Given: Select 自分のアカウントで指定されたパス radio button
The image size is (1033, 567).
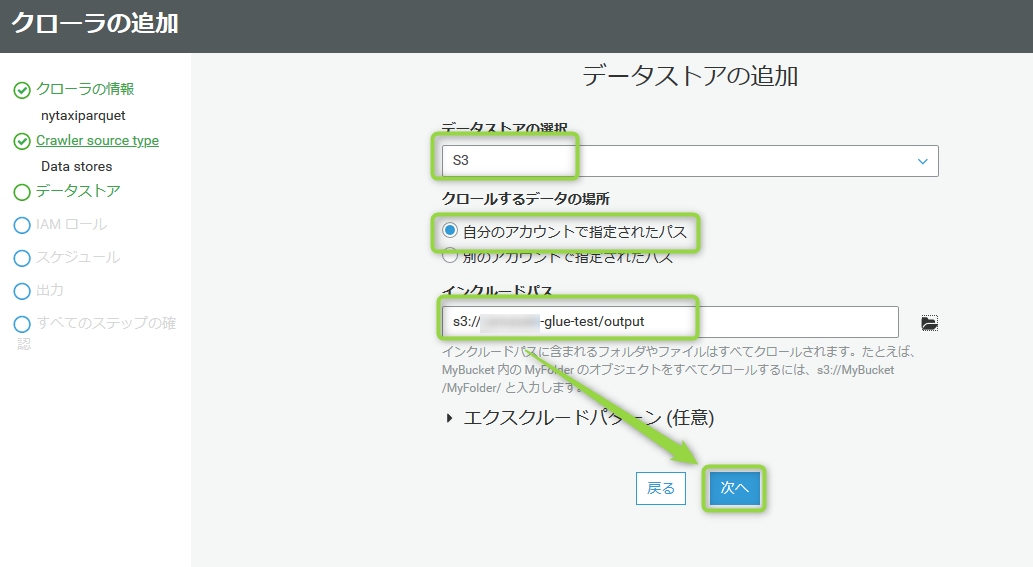Looking at the screenshot, I should click(x=450, y=230).
